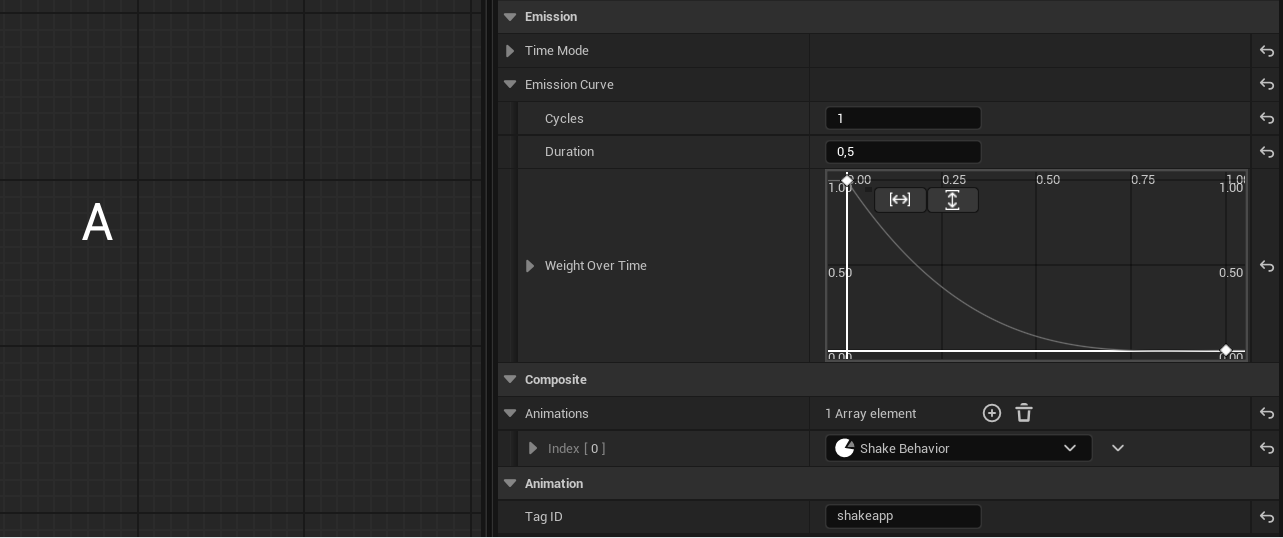Click the fit curve horizontally icon
Image resolution: width=1283 pixels, height=538 pixels.
tap(900, 200)
